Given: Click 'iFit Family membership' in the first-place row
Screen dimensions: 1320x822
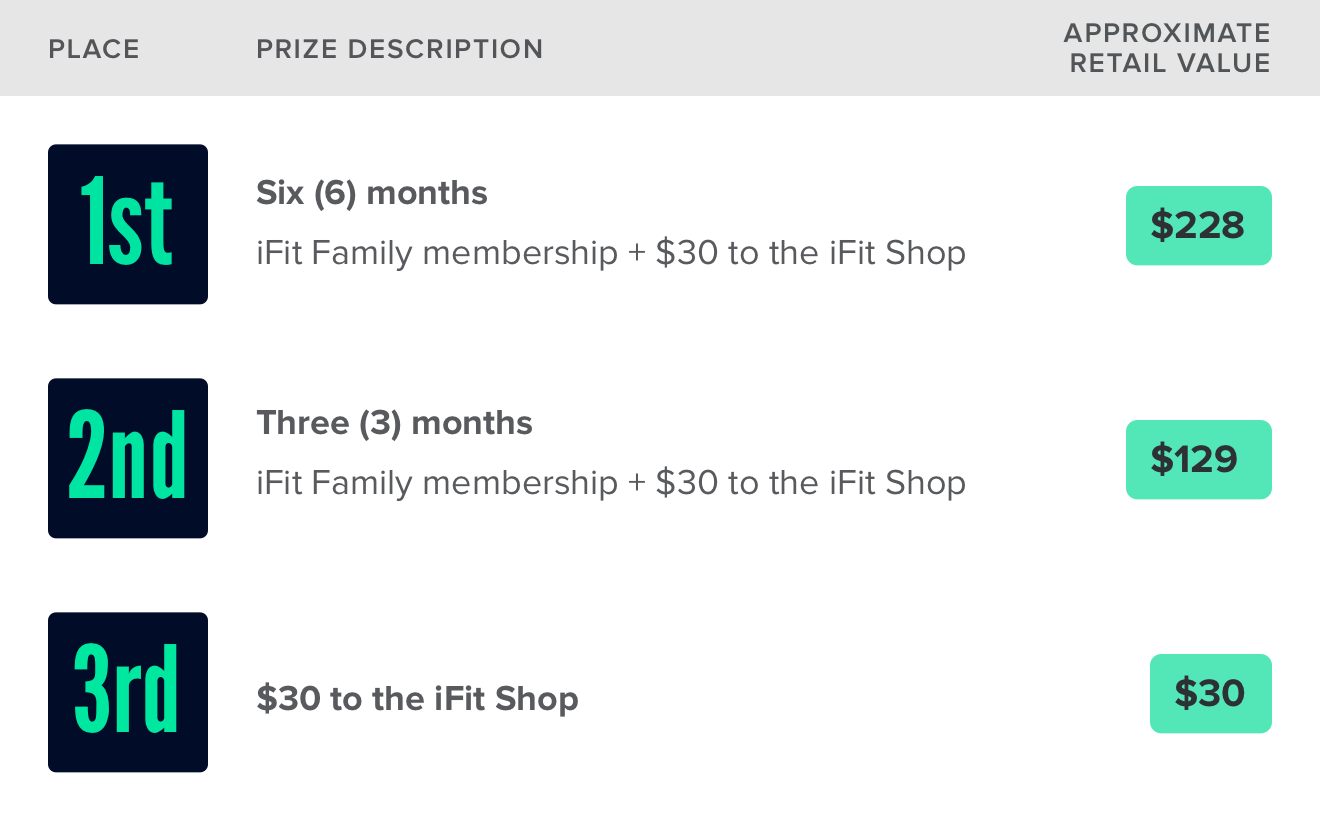Looking at the screenshot, I should tap(437, 254).
